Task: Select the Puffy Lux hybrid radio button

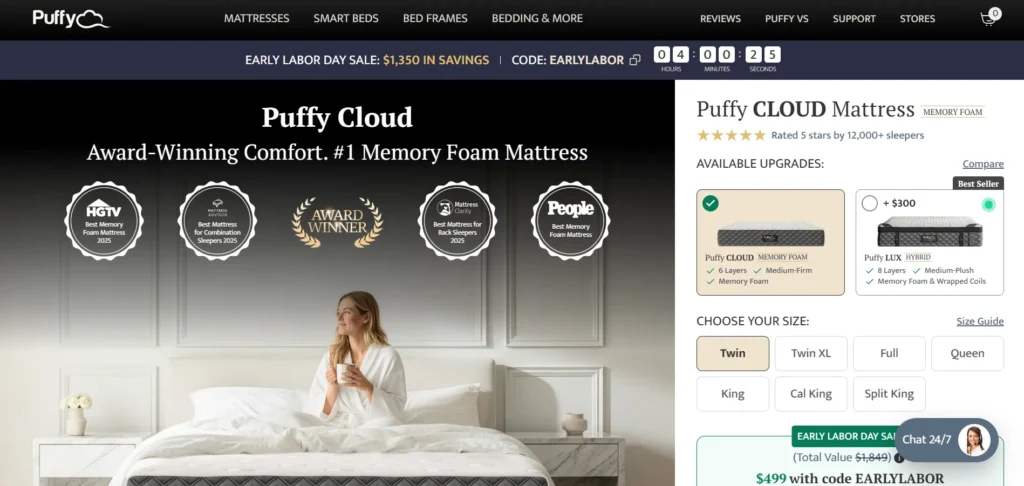Action: (x=869, y=203)
